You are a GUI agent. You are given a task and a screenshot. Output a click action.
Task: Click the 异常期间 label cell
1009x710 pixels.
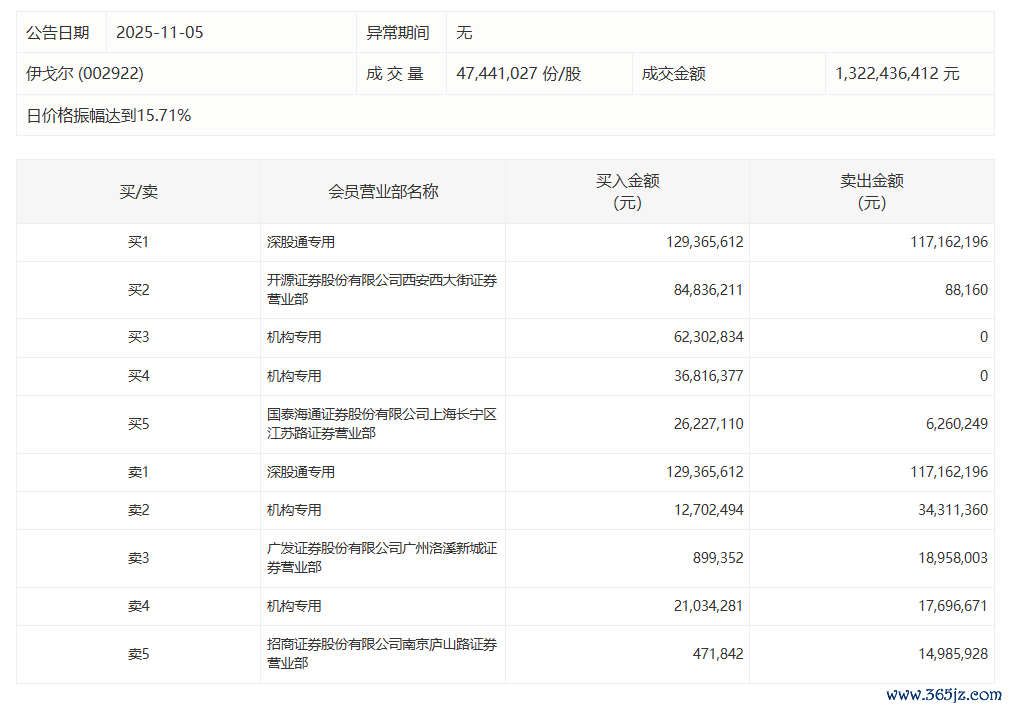coord(398,32)
